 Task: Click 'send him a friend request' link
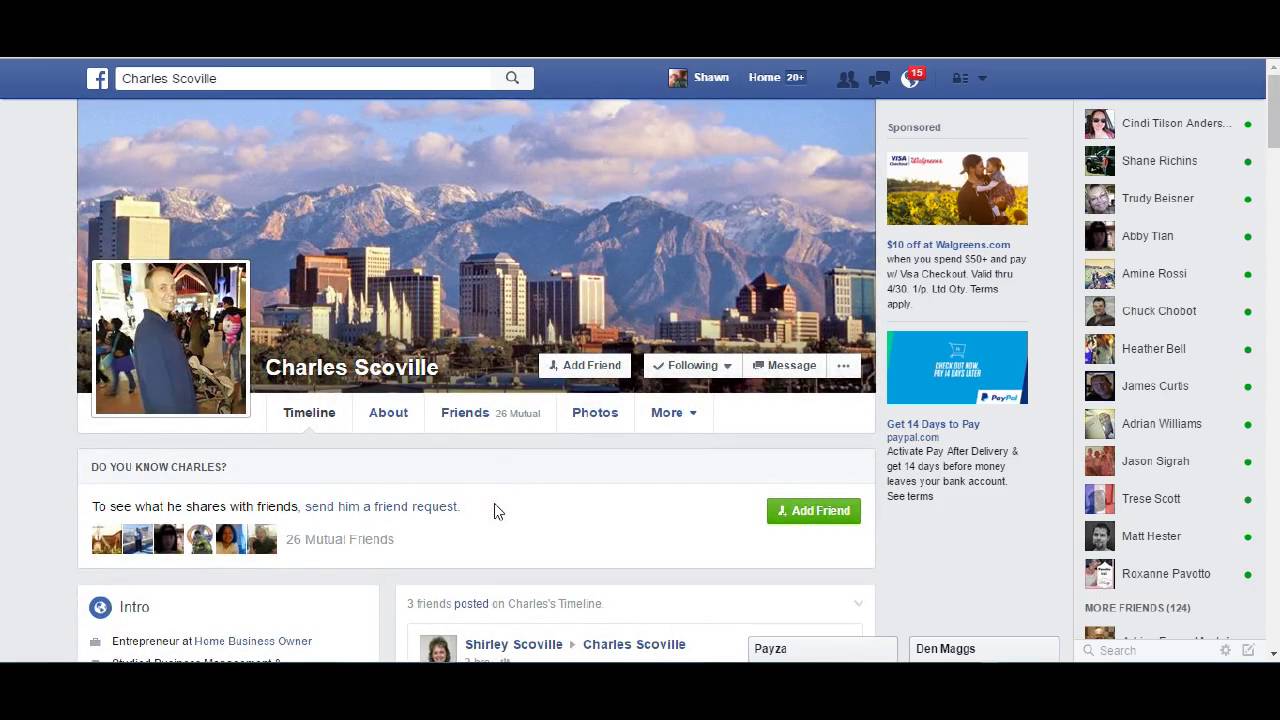pos(382,507)
